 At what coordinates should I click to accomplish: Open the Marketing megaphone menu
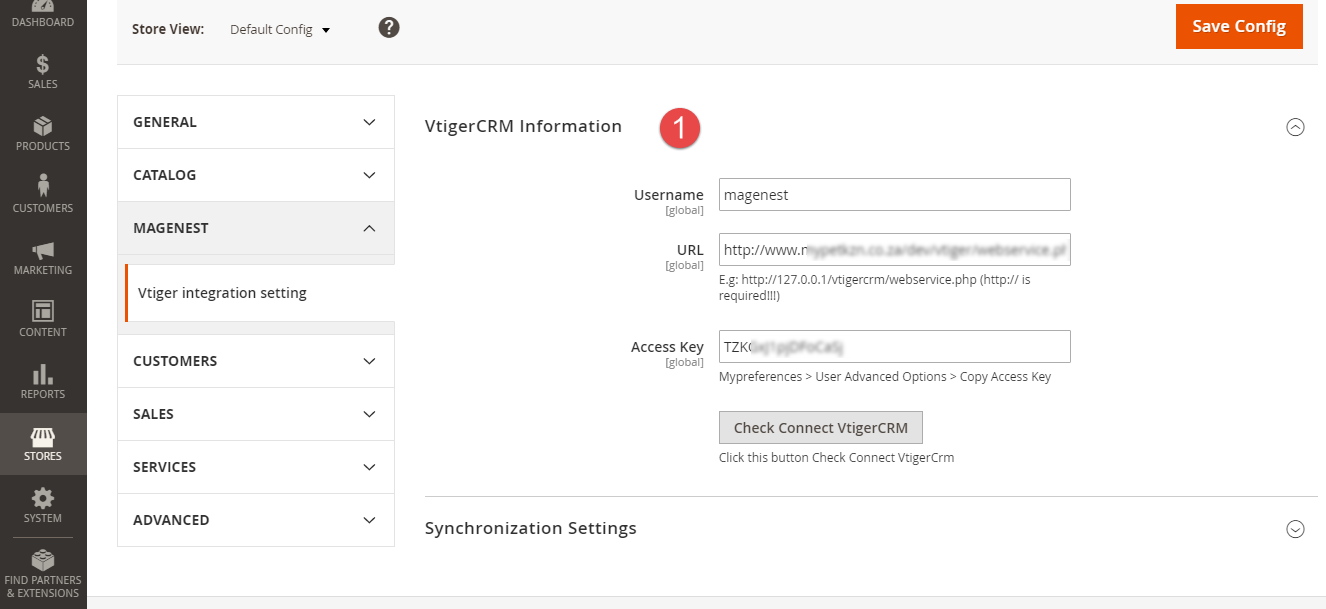(43, 258)
